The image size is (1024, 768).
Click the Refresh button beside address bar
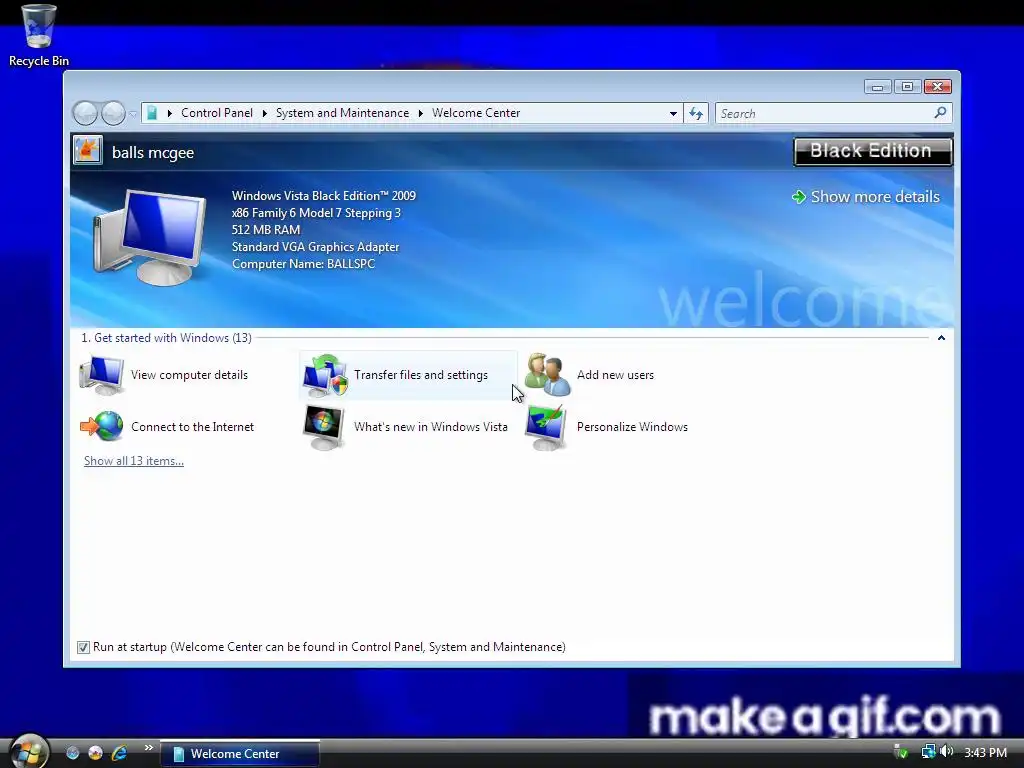pyautogui.click(x=696, y=114)
